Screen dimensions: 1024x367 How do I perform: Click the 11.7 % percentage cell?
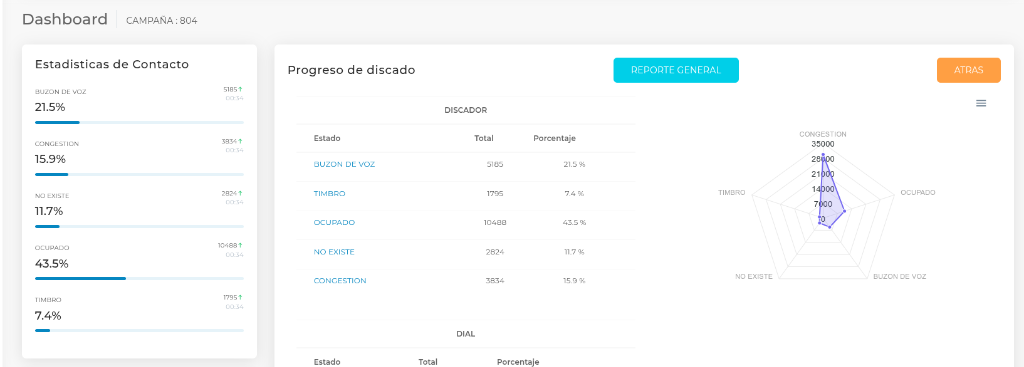coord(575,252)
